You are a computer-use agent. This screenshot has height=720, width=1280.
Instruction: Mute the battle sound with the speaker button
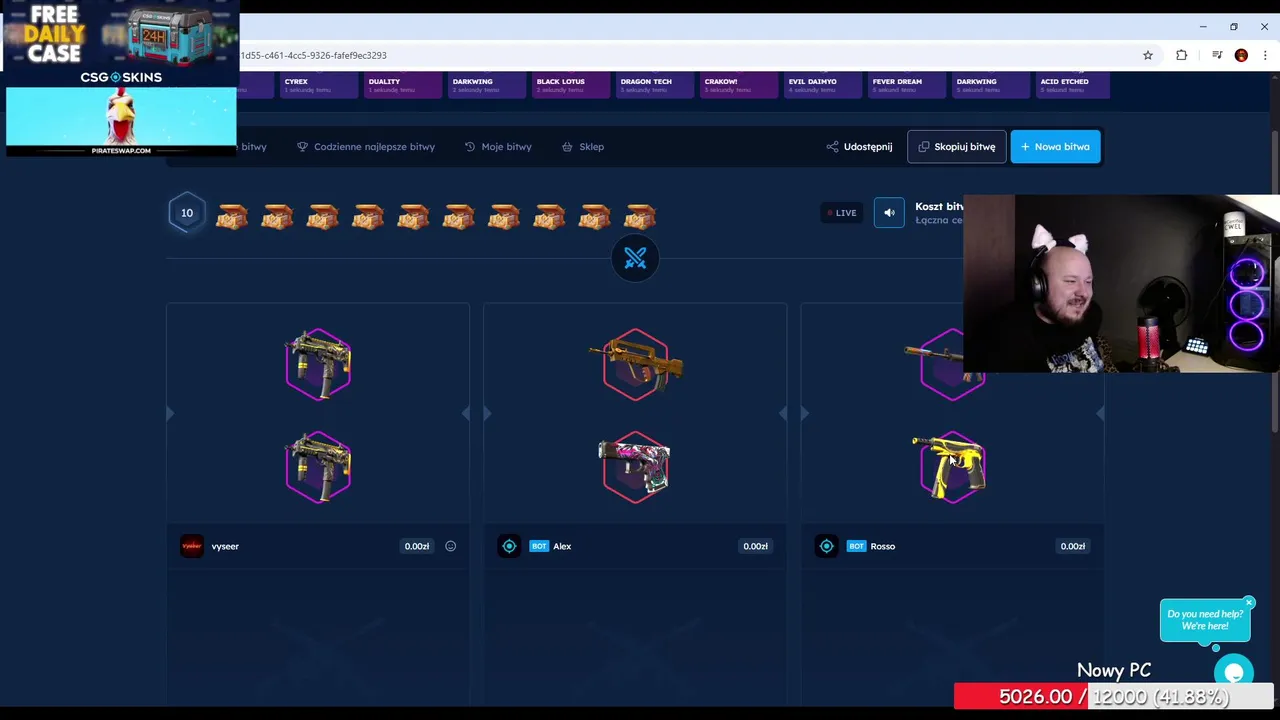[888, 212]
